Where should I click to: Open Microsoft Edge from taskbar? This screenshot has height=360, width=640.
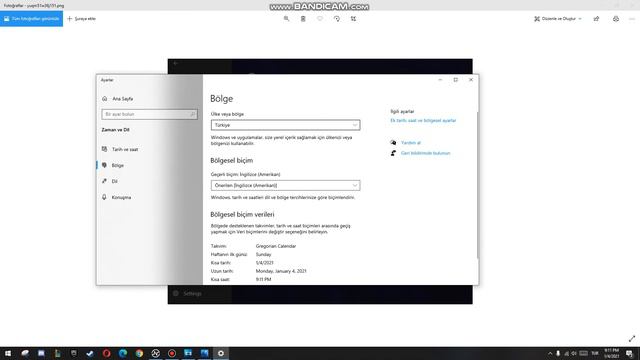pos(123,353)
